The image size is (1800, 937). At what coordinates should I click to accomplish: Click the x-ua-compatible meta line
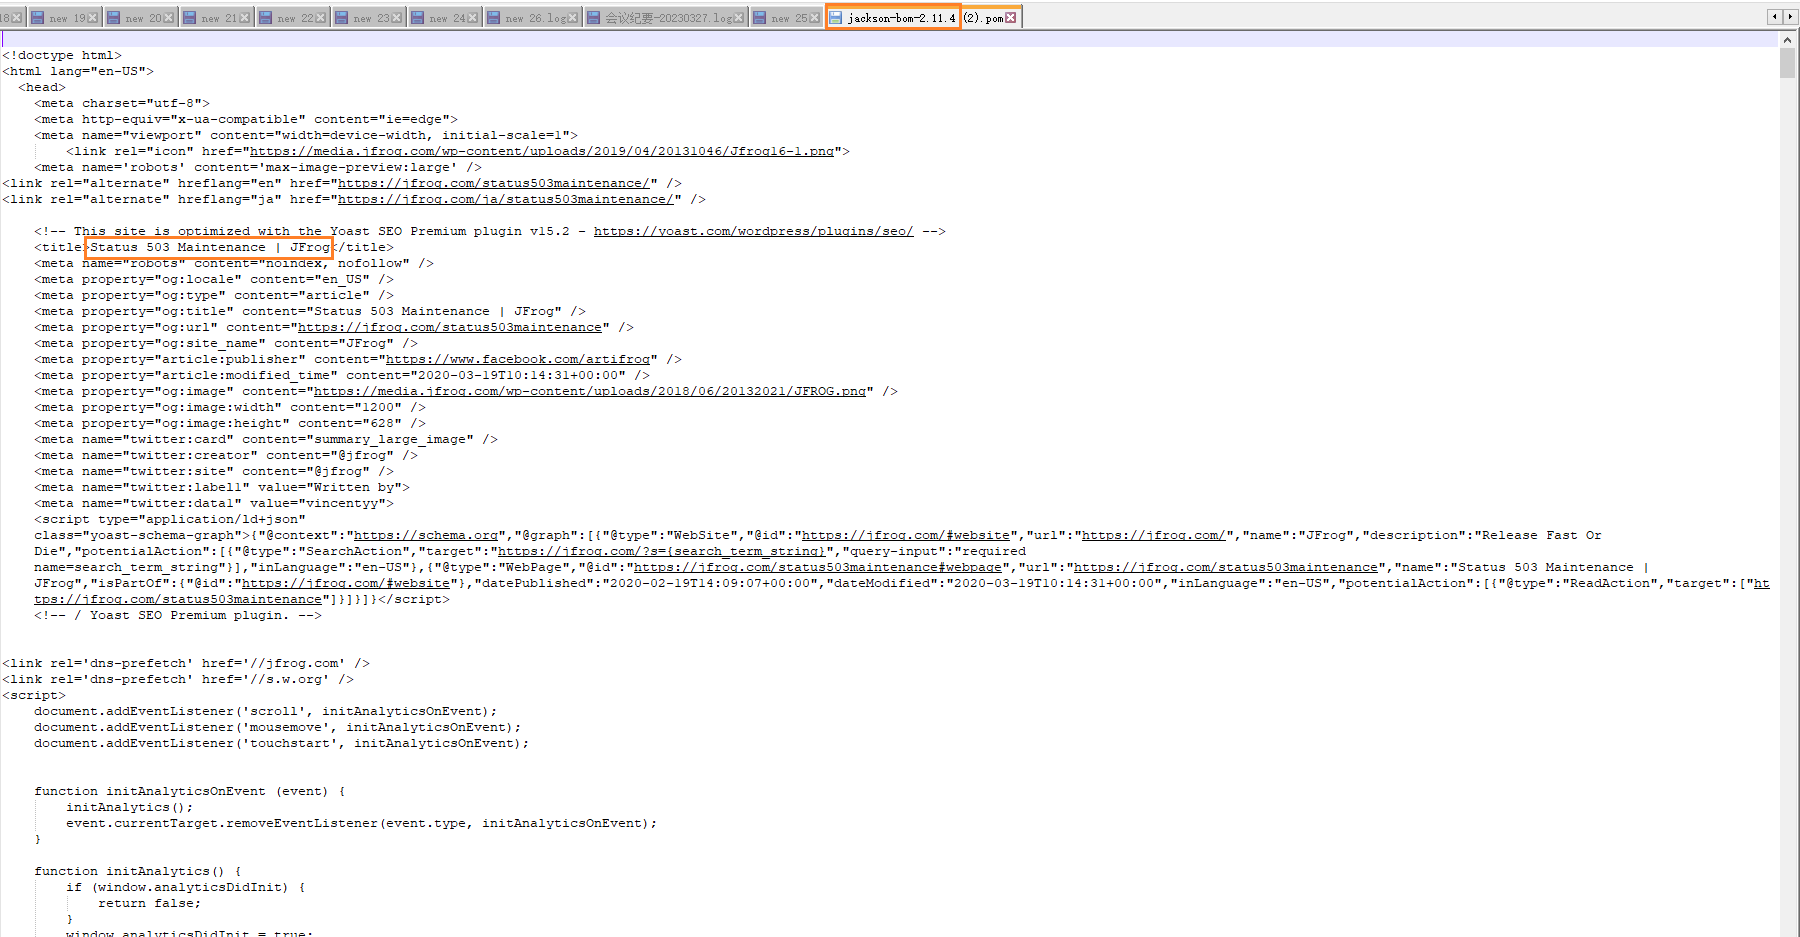tap(246, 120)
